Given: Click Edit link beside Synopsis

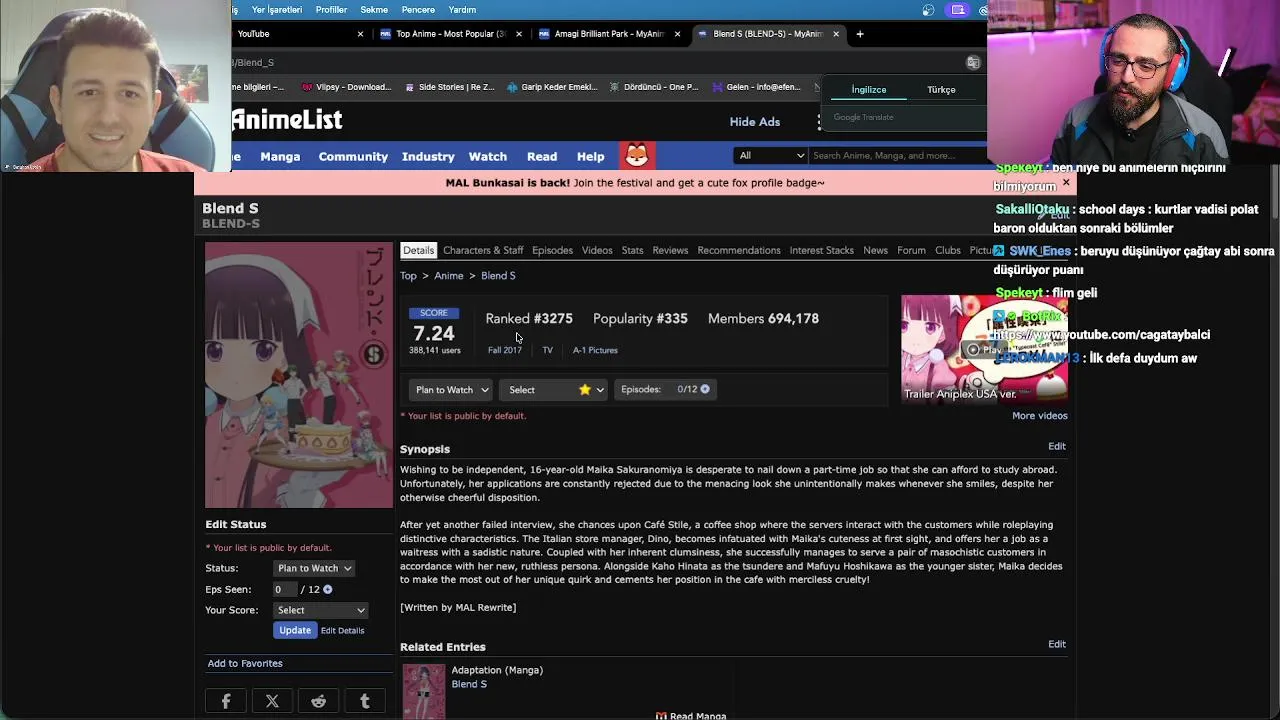Looking at the screenshot, I should tap(1057, 446).
